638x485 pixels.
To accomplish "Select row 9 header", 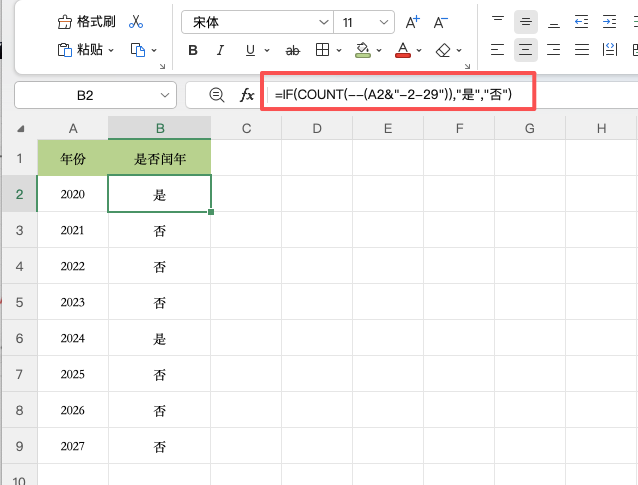I will pos(19,446).
